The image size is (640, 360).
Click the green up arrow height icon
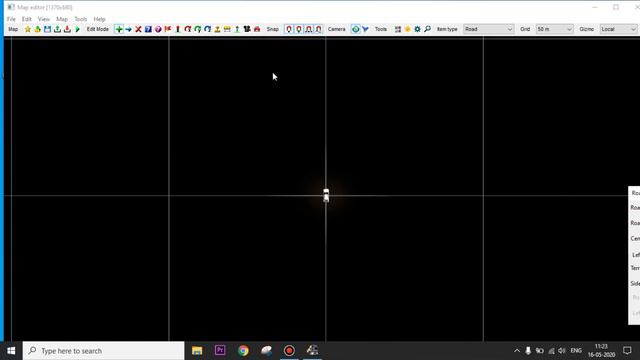pos(237,29)
